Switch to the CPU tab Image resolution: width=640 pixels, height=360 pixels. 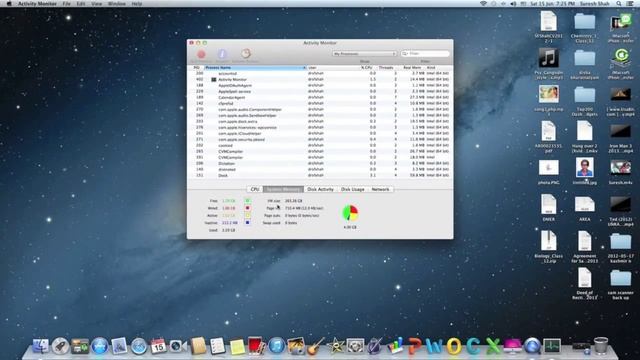[x=255, y=189]
